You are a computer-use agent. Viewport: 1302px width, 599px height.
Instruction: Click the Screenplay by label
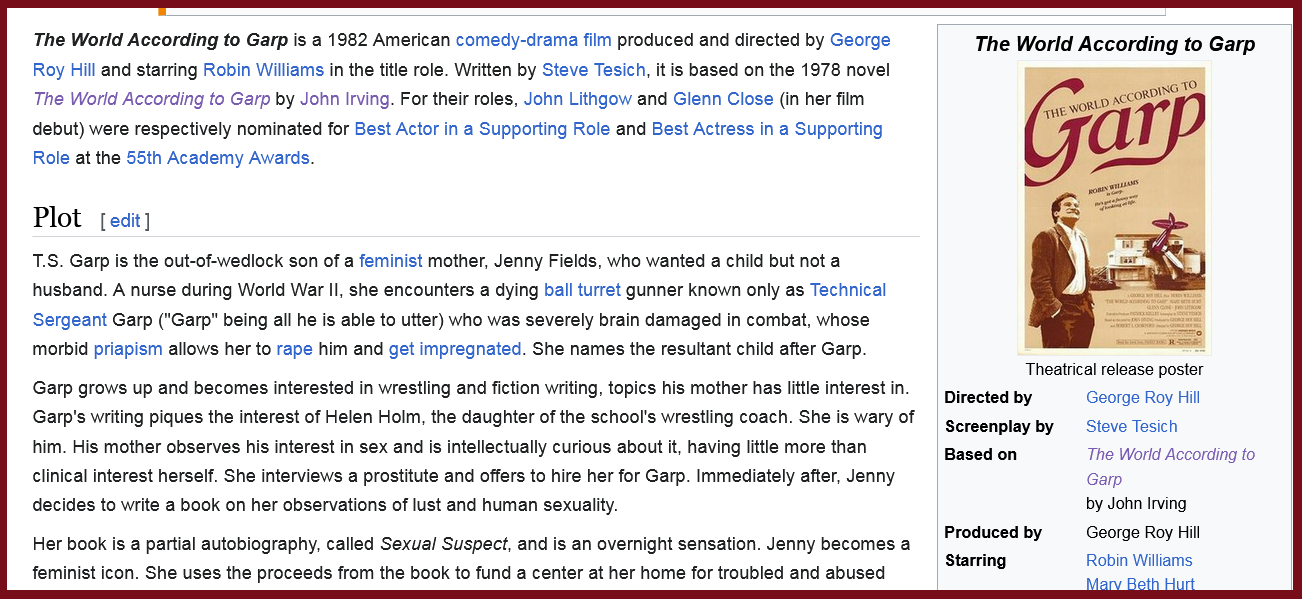tap(999, 427)
